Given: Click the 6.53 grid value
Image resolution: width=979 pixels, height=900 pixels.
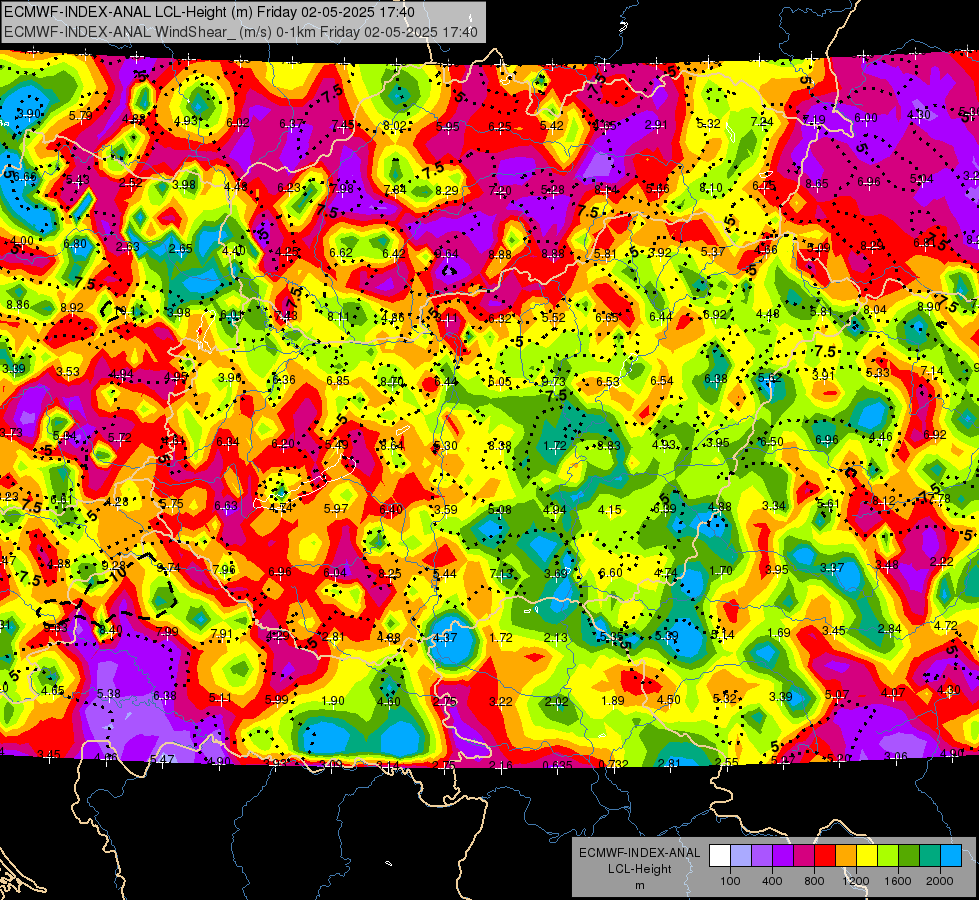Looking at the screenshot, I should (x=608, y=382).
